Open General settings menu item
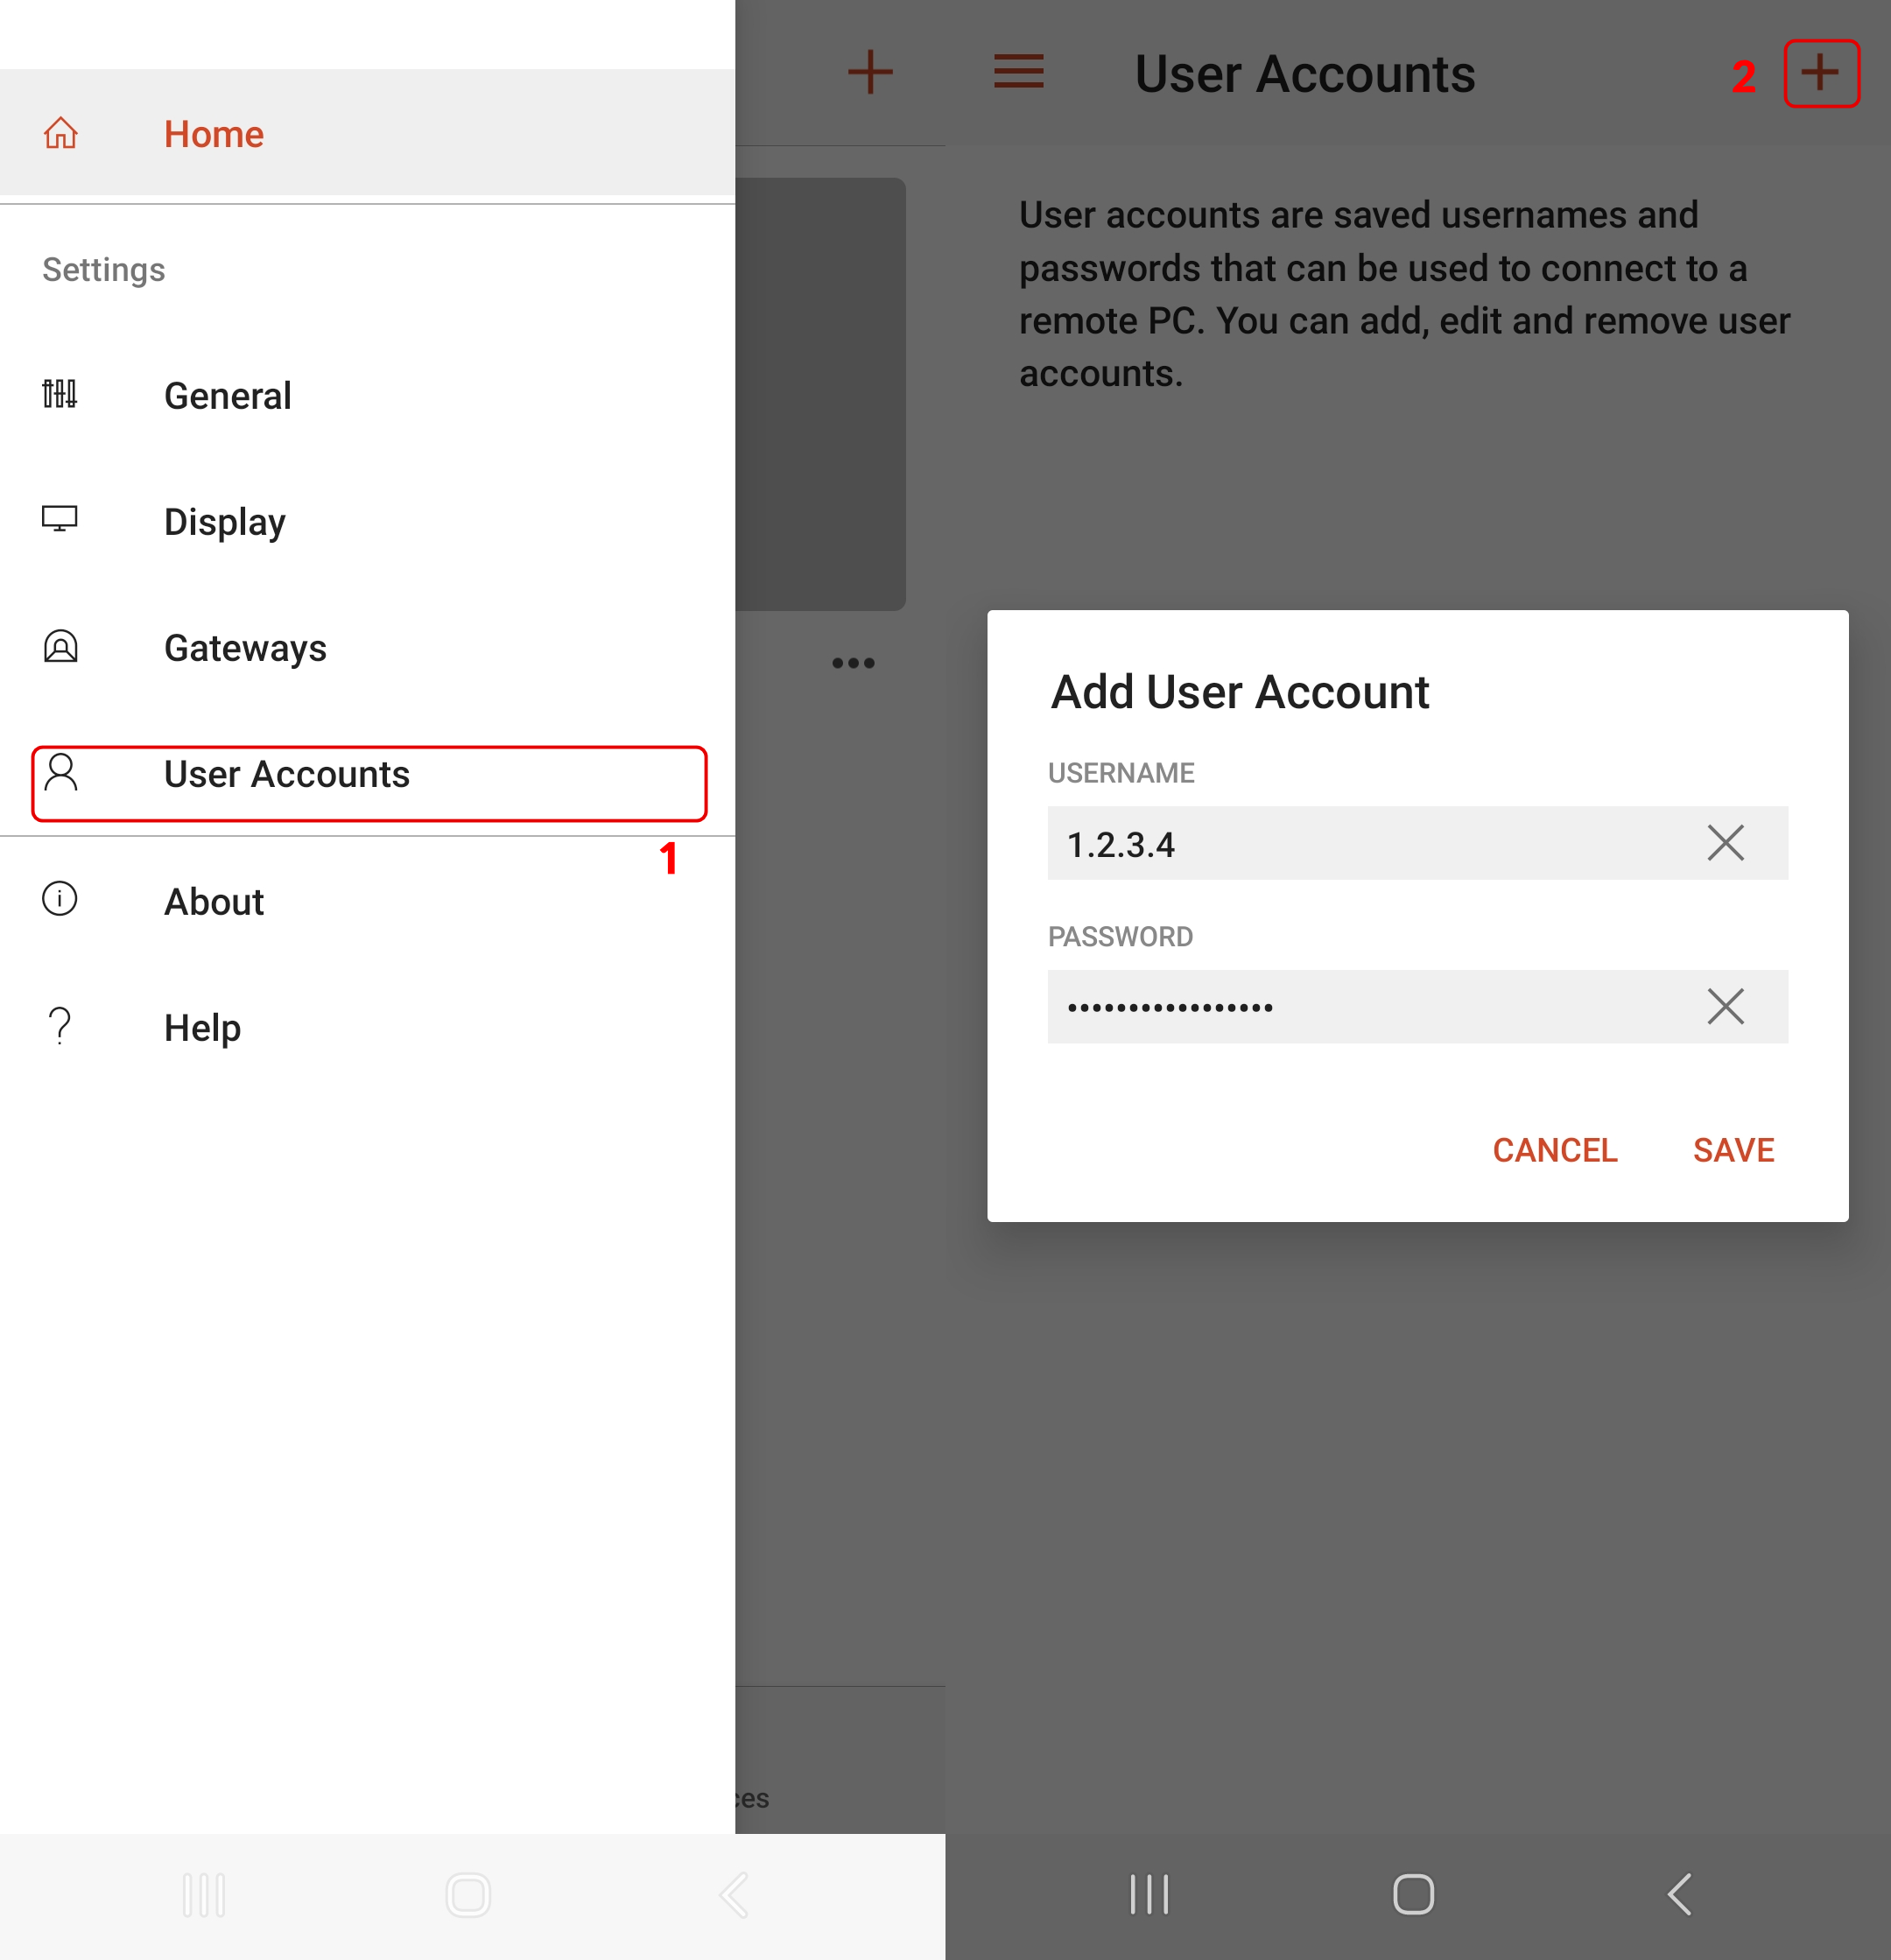1891x1960 pixels. click(x=228, y=396)
